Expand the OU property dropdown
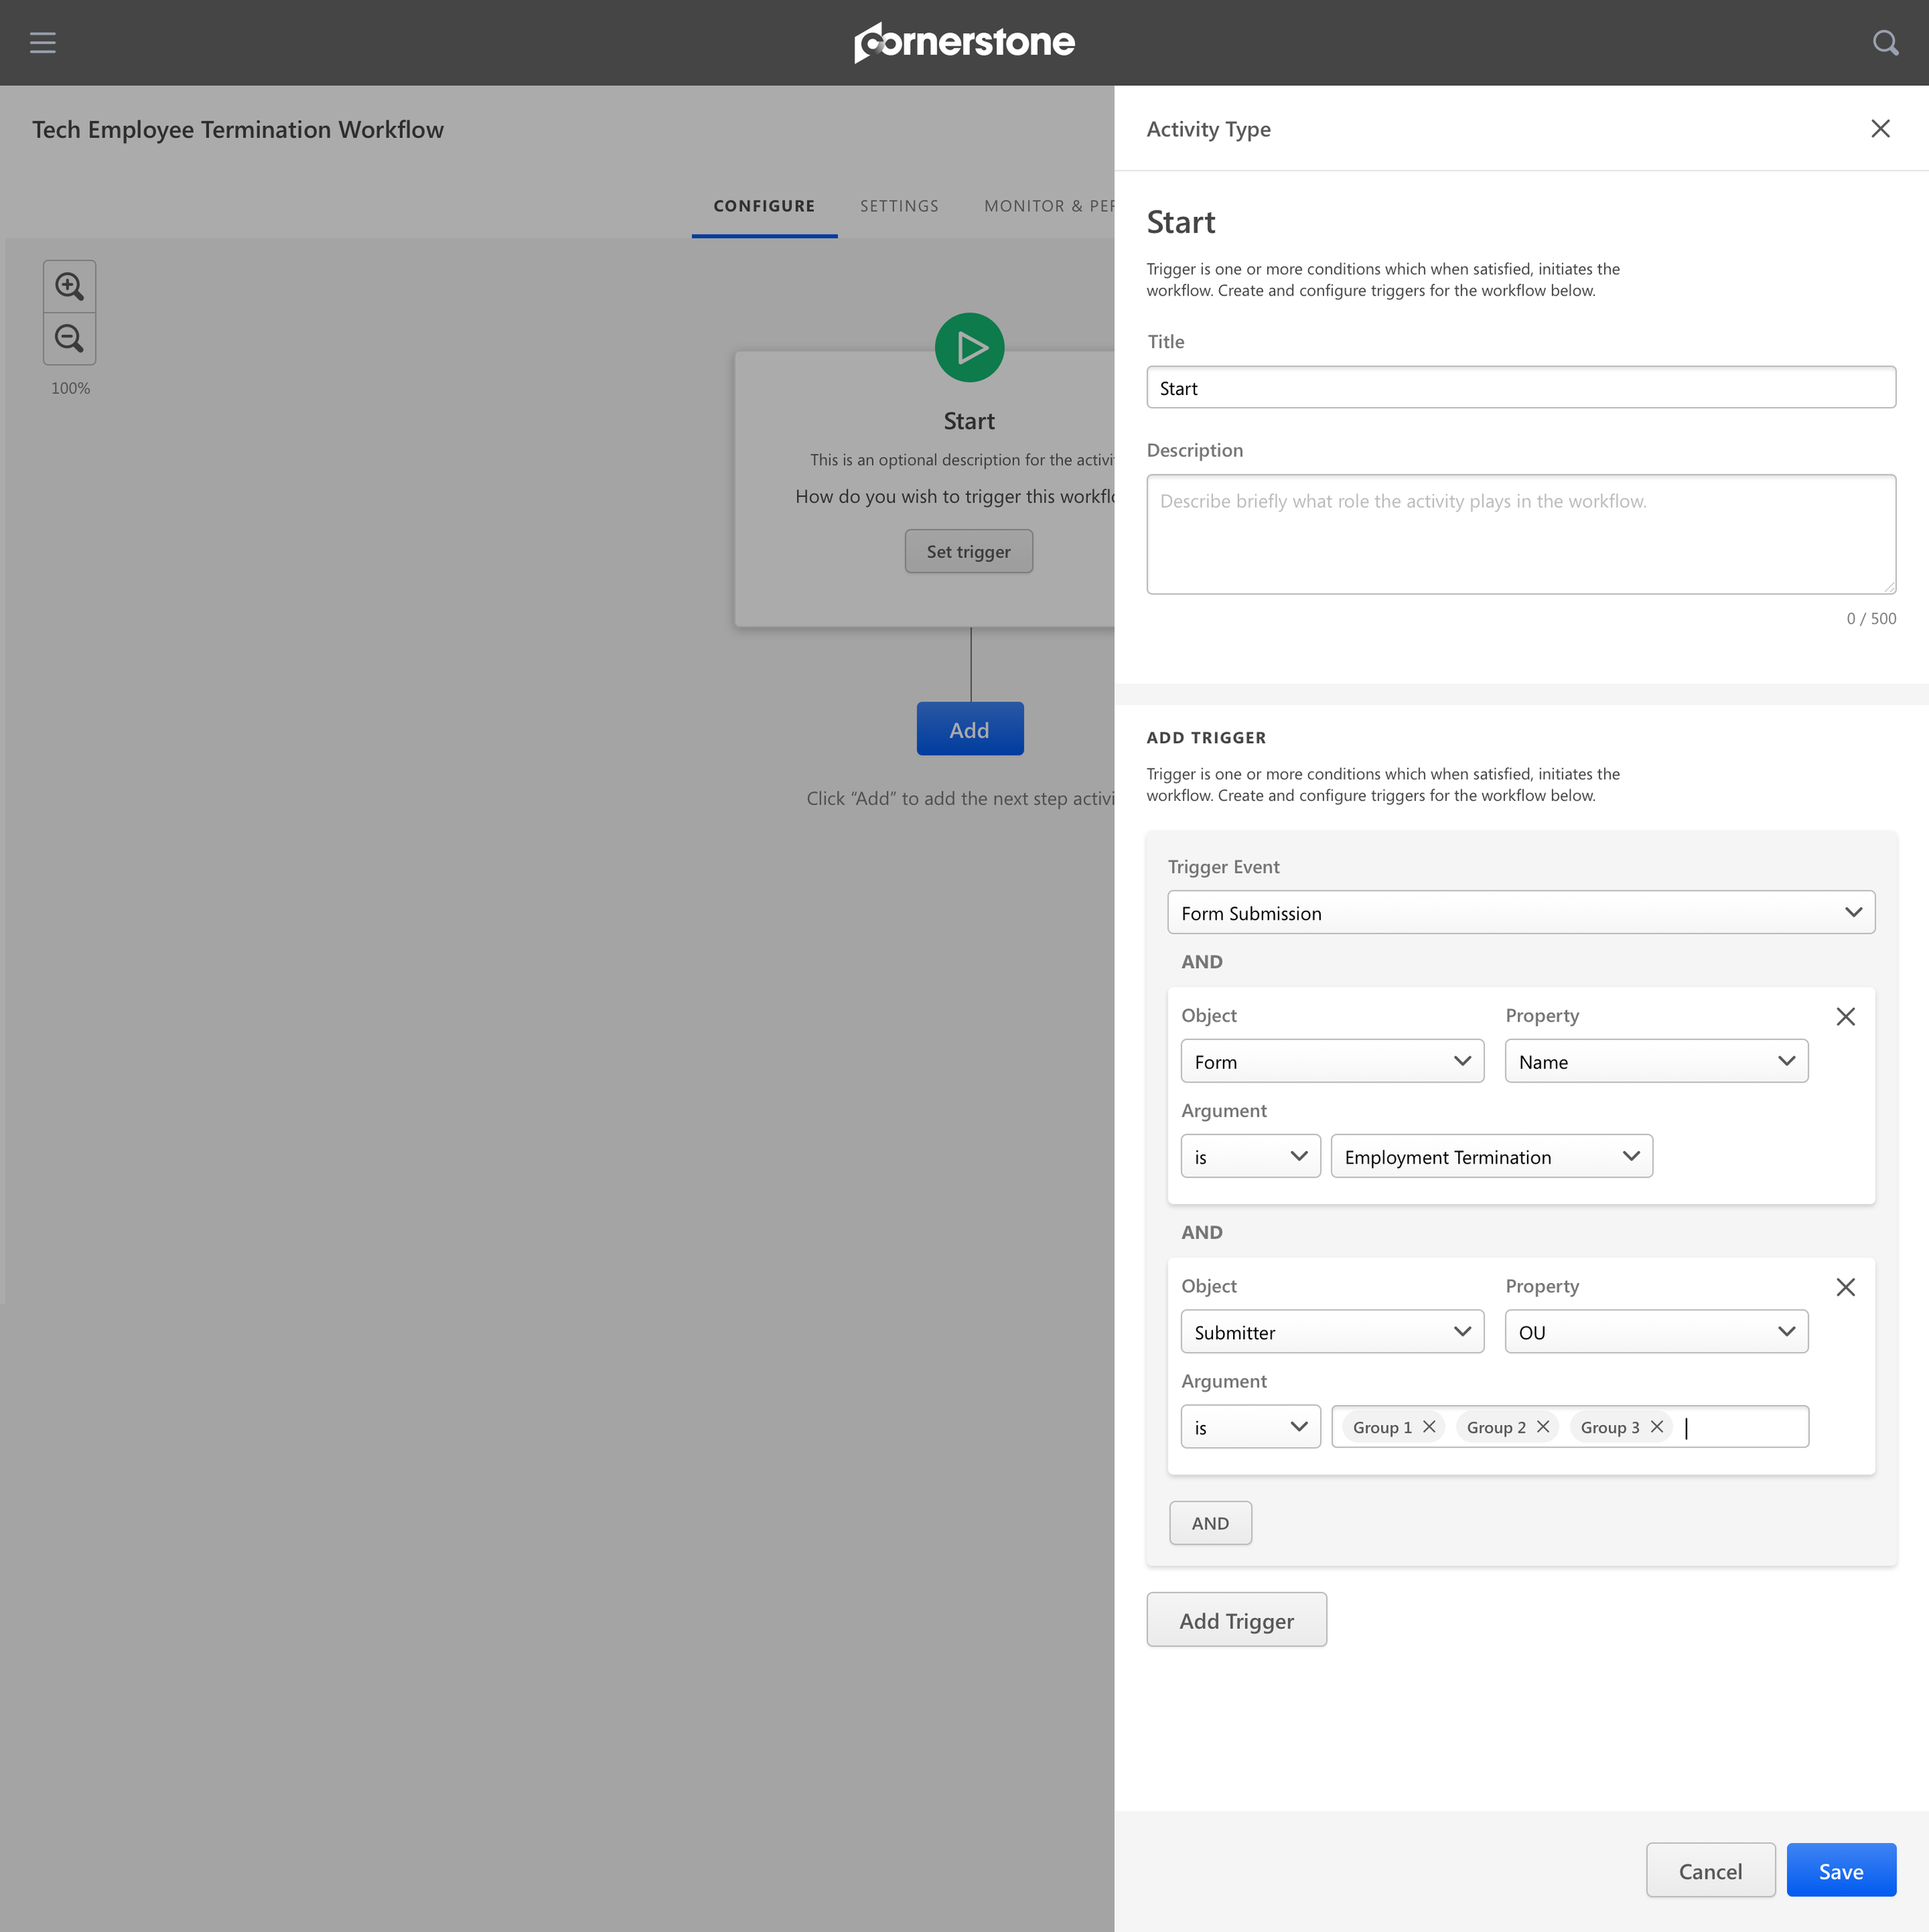Image resolution: width=1929 pixels, height=1932 pixels. coord(1655,1332)
